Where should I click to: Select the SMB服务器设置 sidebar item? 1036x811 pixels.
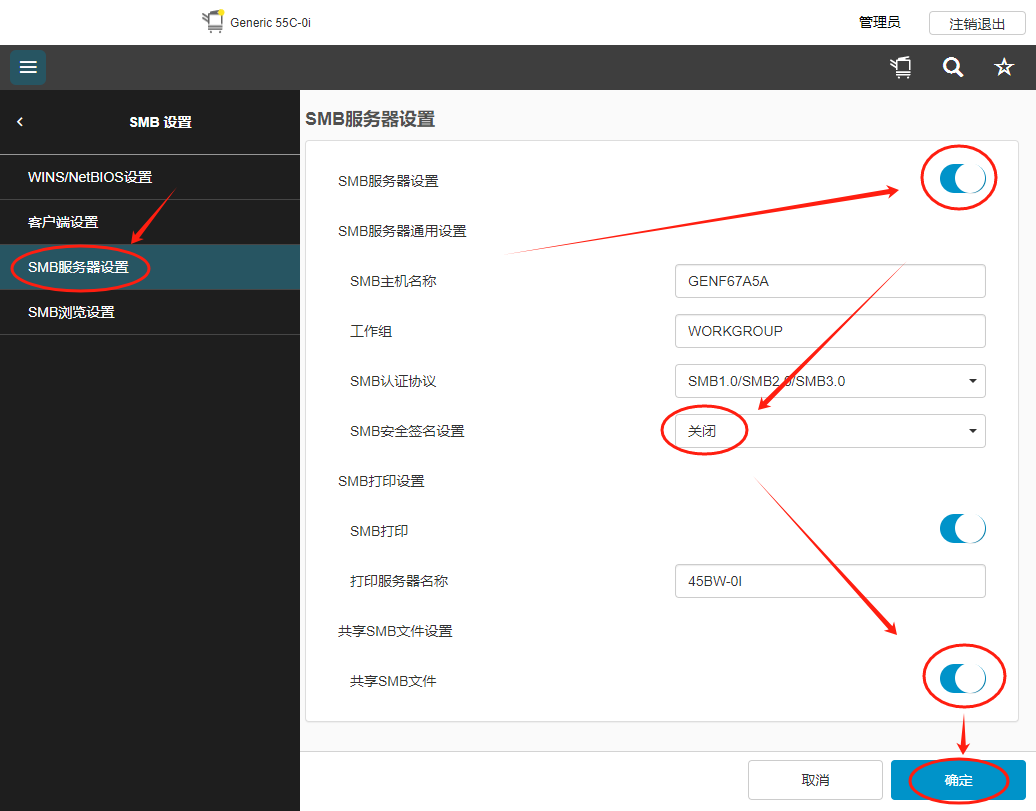tap(79, 267)
